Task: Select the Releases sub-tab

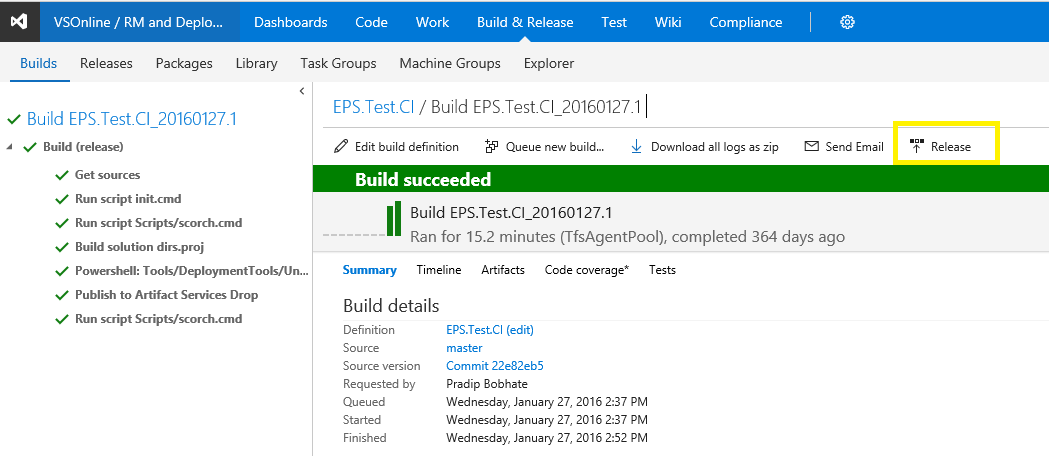Action: click(106, 64)
